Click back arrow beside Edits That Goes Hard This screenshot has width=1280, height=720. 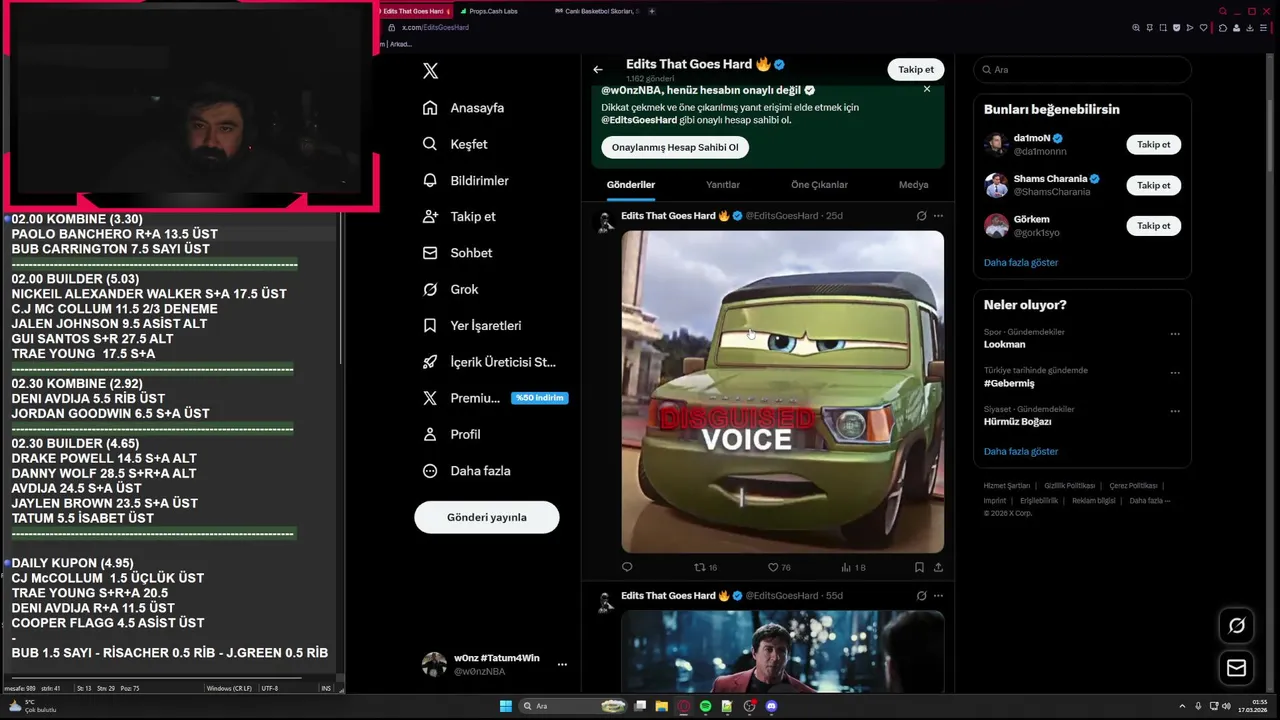(x=598, y=70)
